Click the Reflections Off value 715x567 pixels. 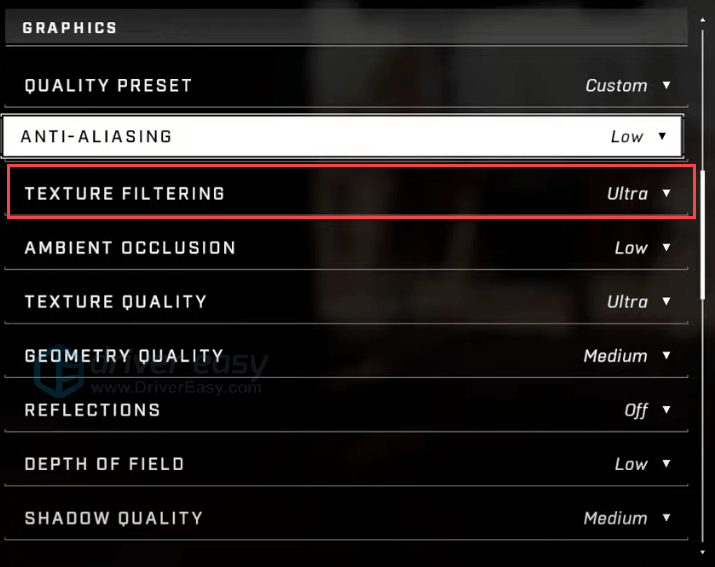(x=636, y=410)
